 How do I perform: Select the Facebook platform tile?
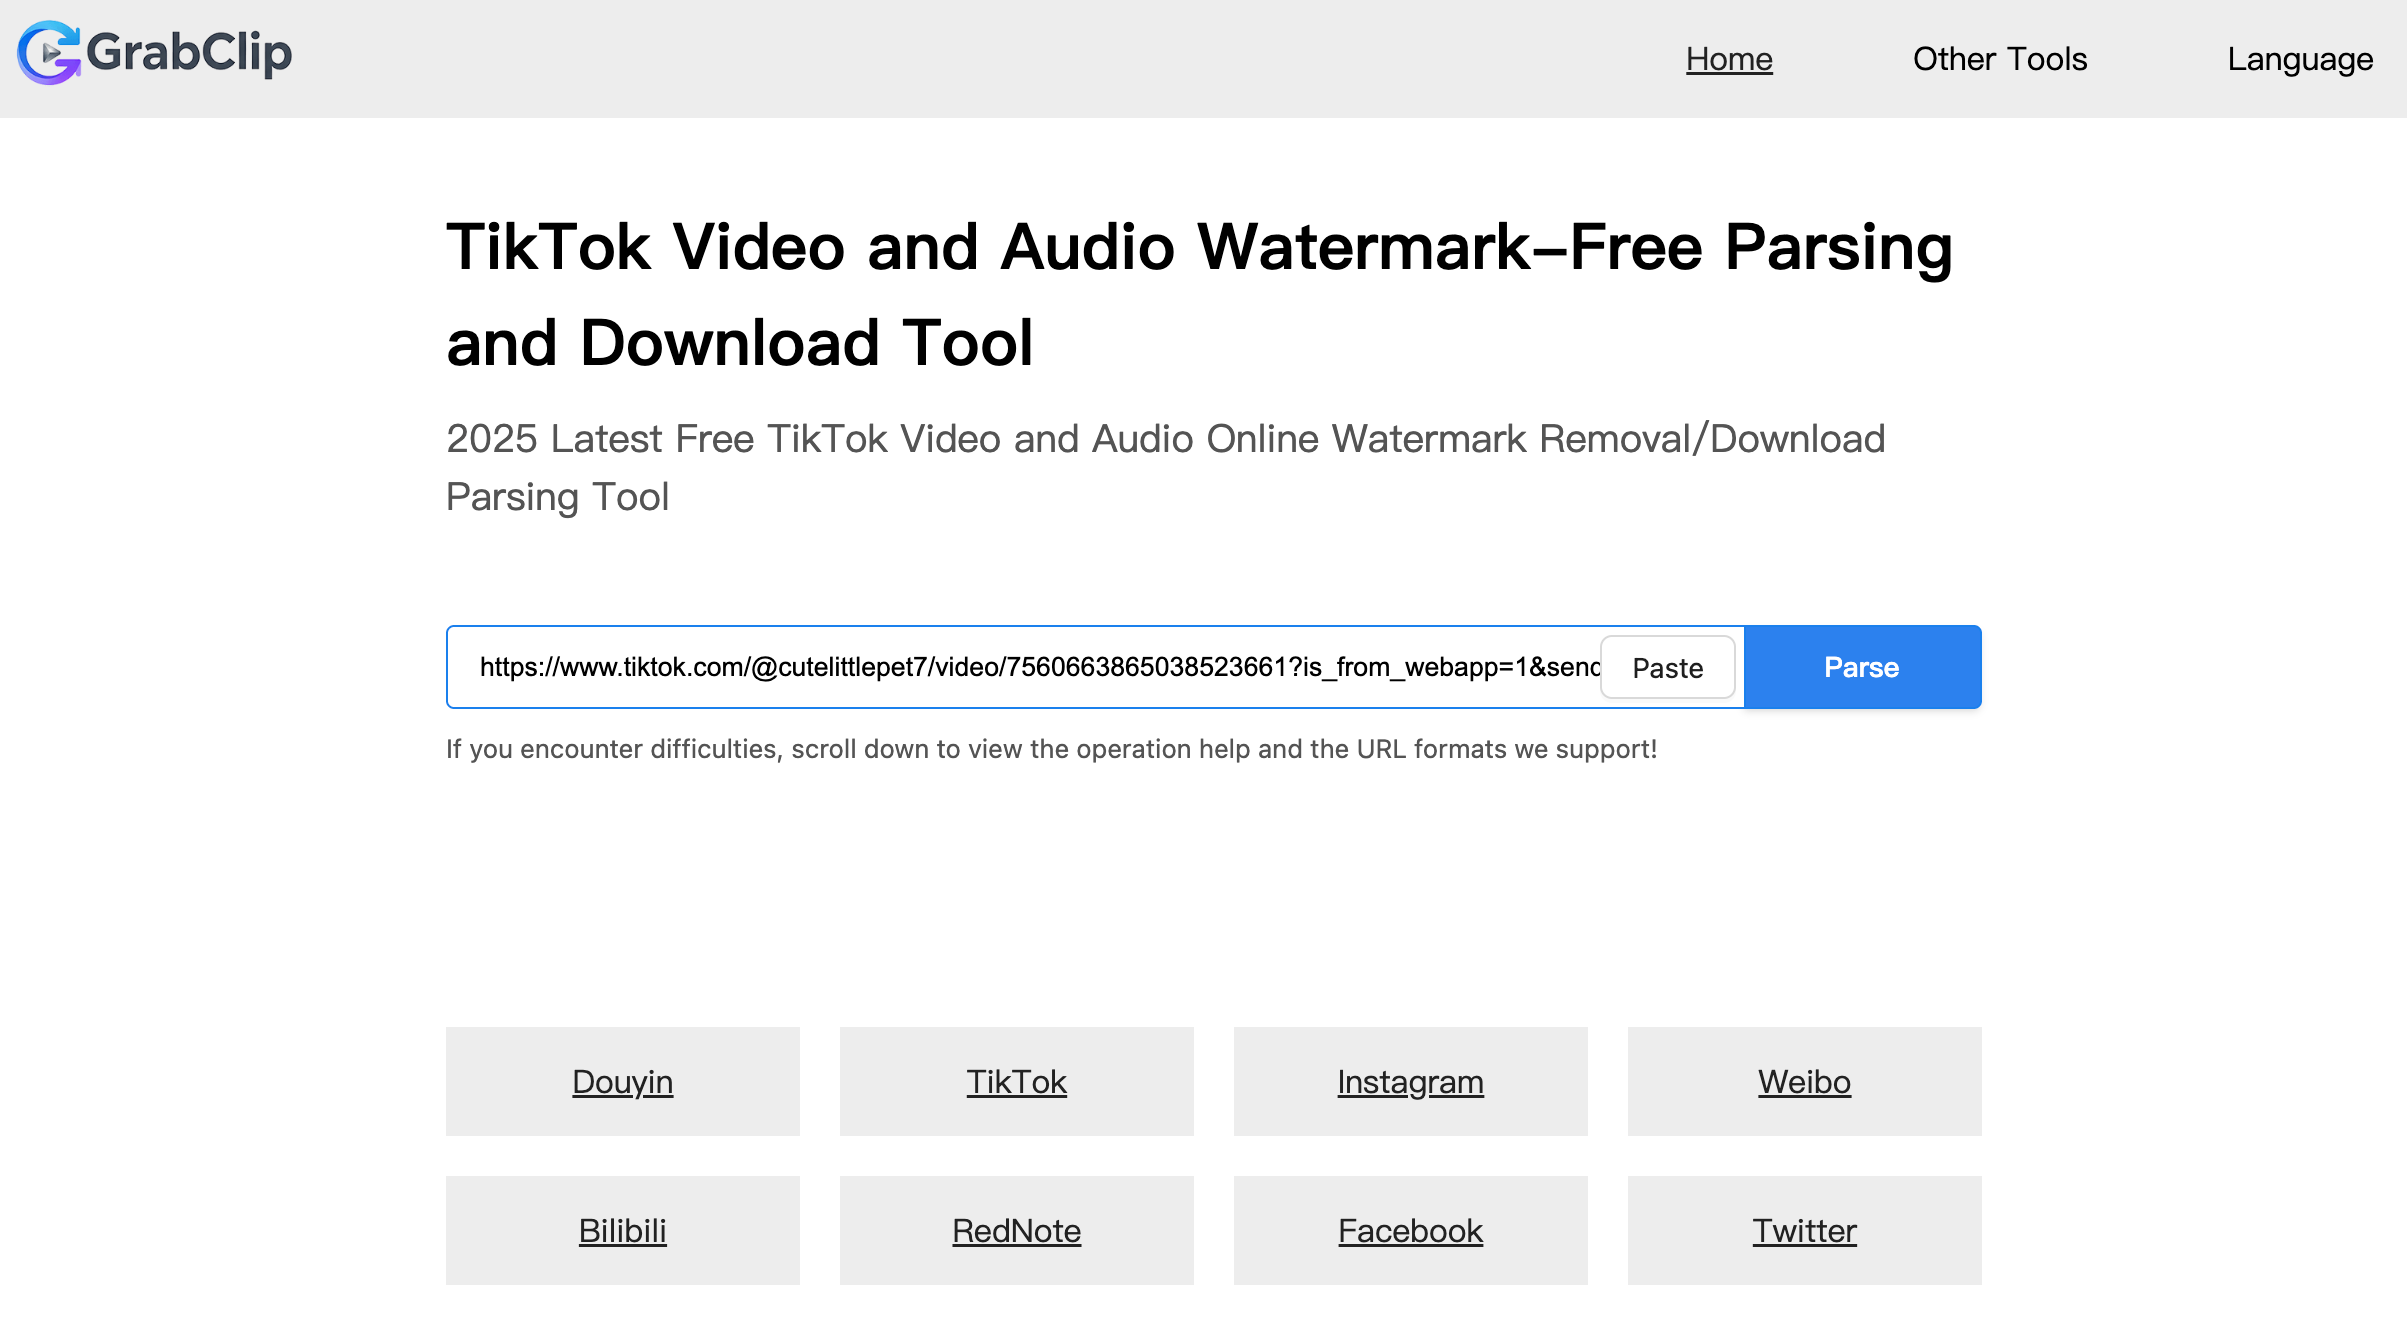(x=1410, y=1230)
